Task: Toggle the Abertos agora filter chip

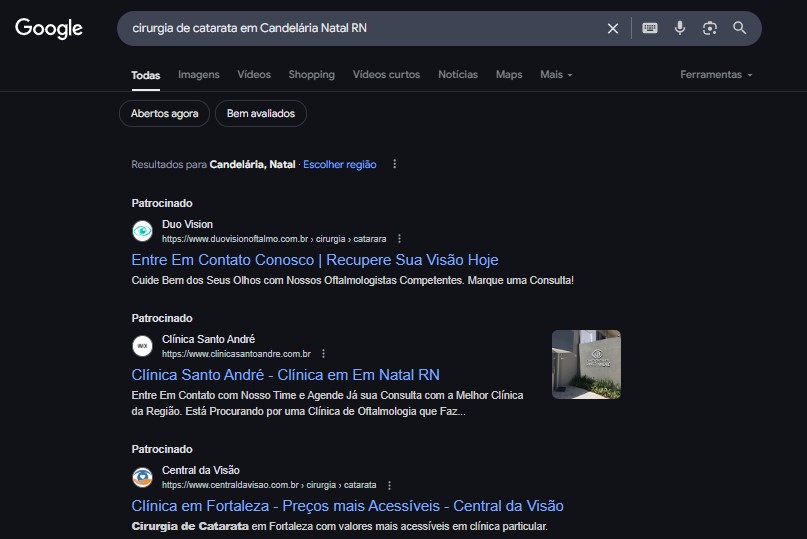Action: [164, 113]
